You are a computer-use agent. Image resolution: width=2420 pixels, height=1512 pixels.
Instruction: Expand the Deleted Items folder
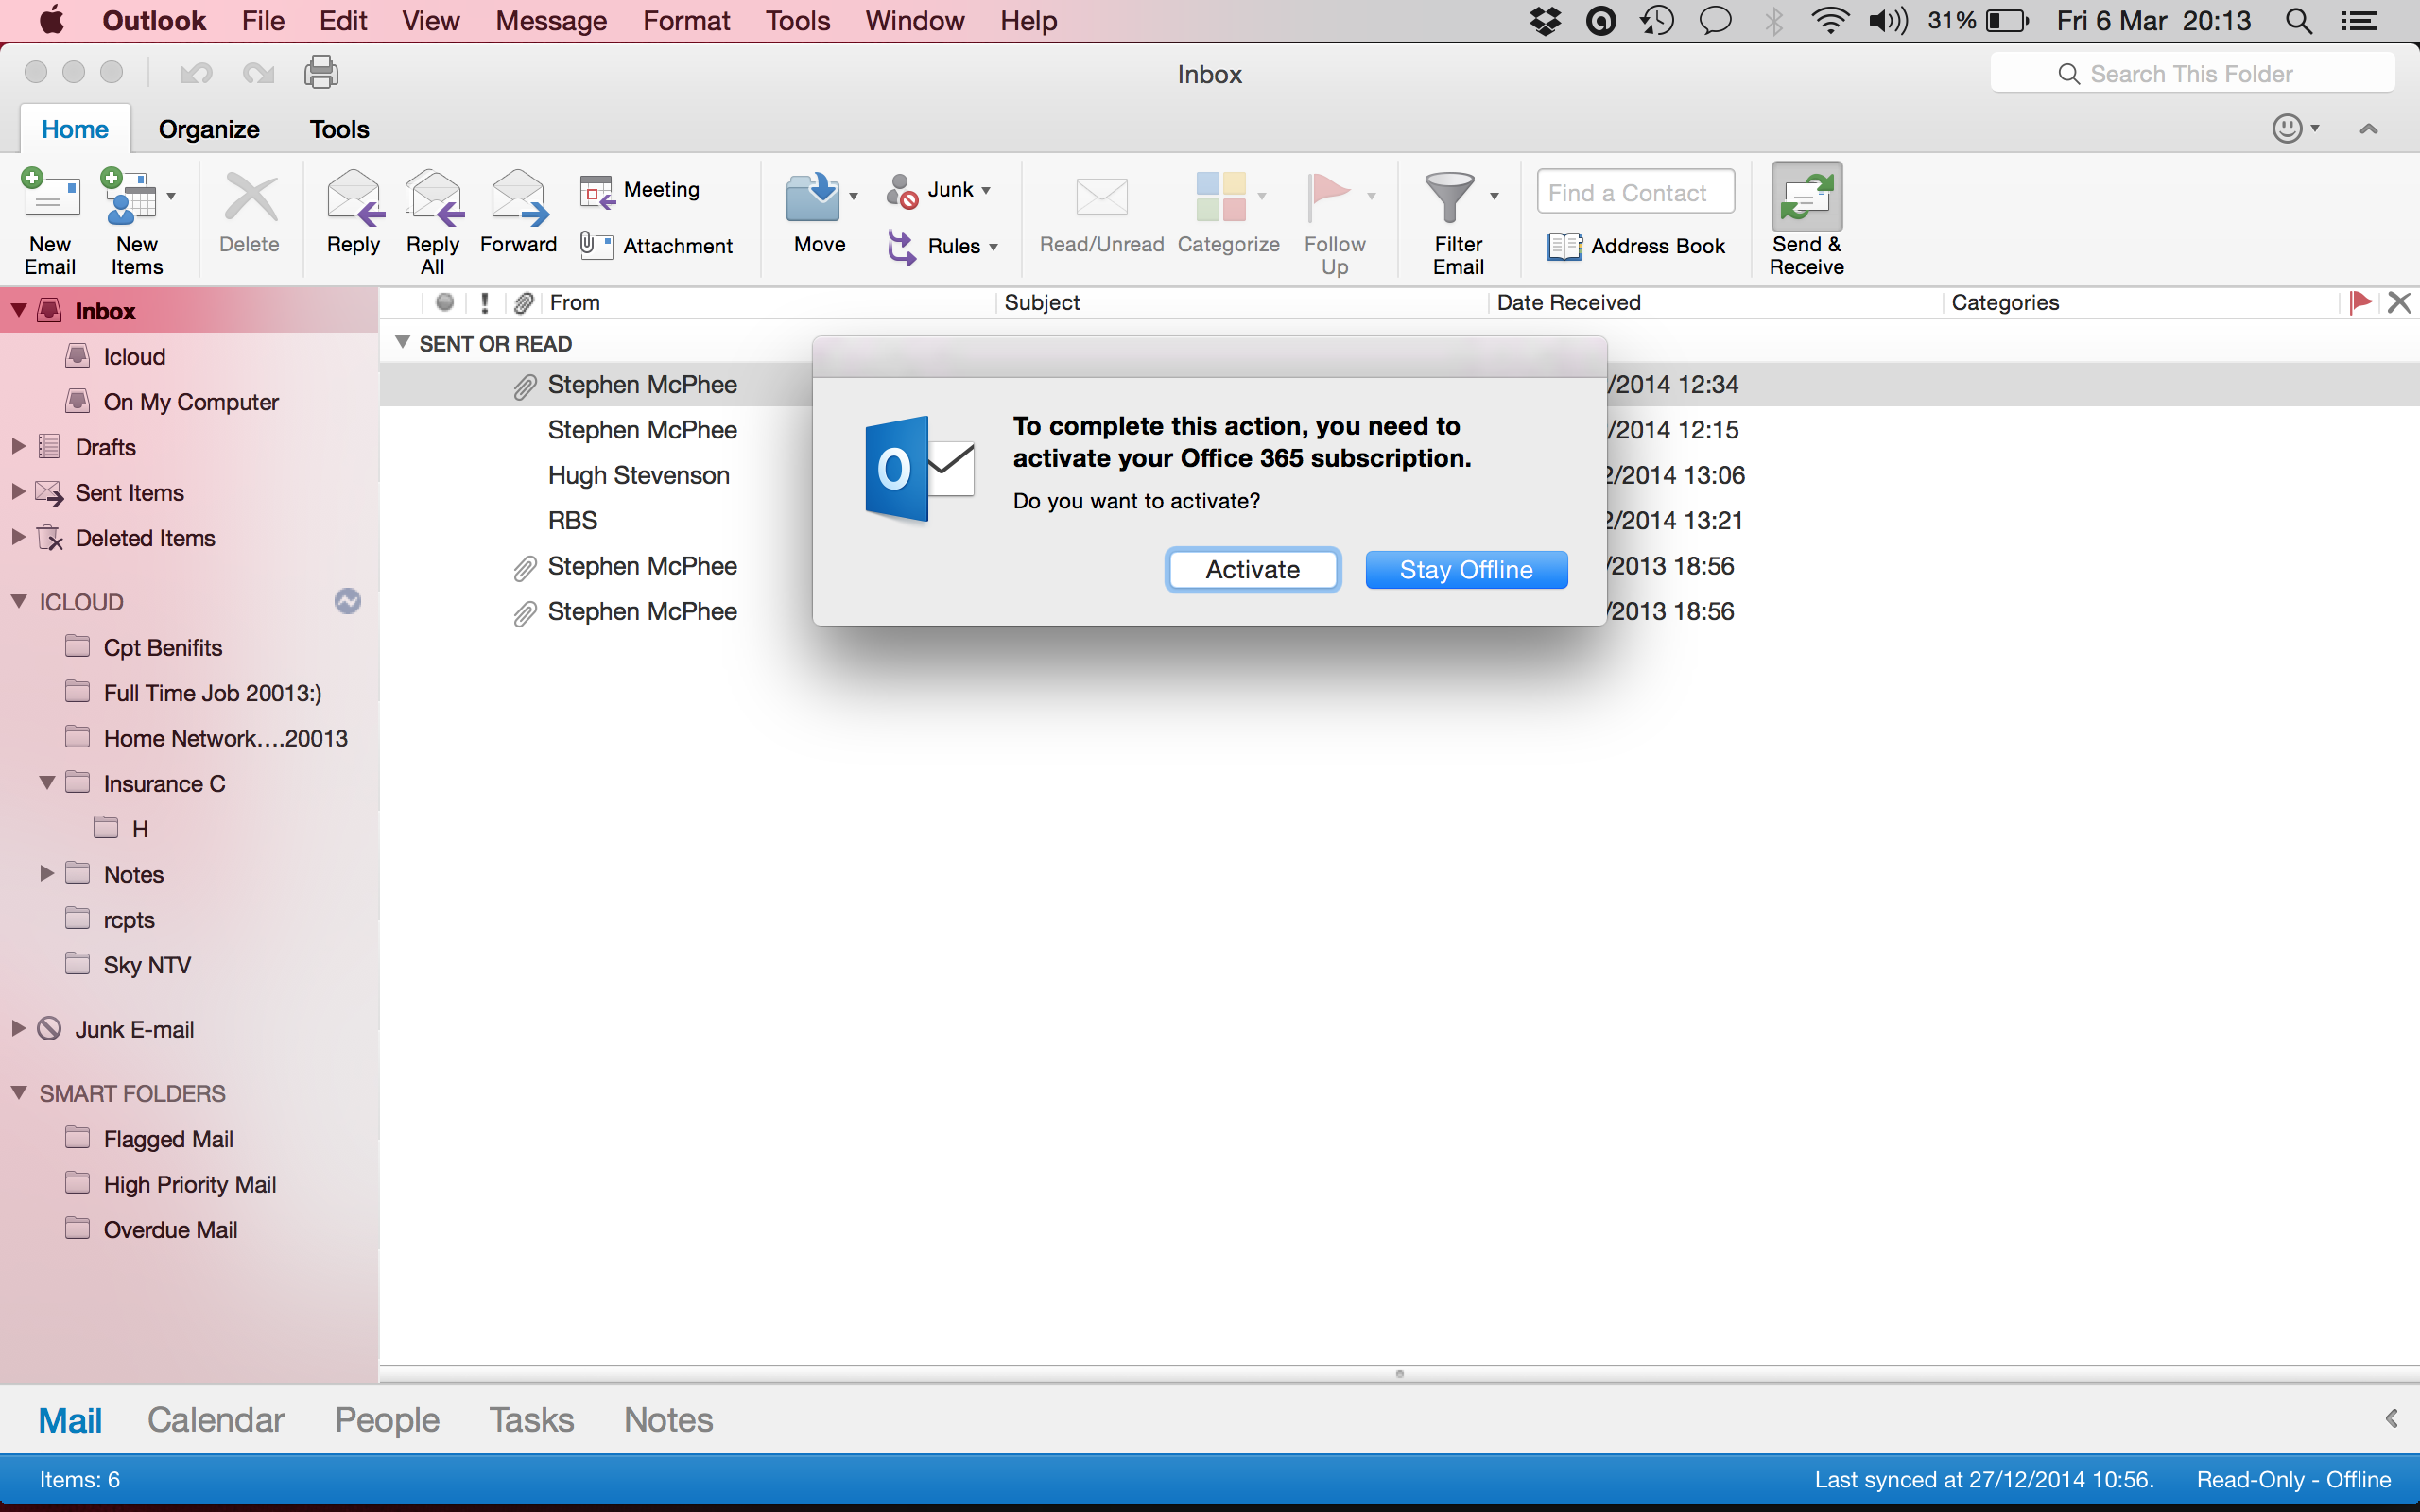[x=17, y=537]
